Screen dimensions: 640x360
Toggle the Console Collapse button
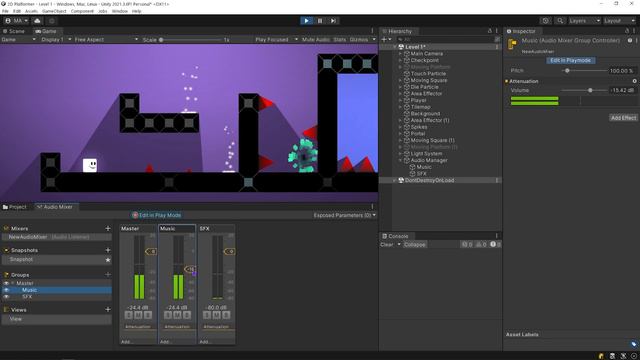coord(414,244)
